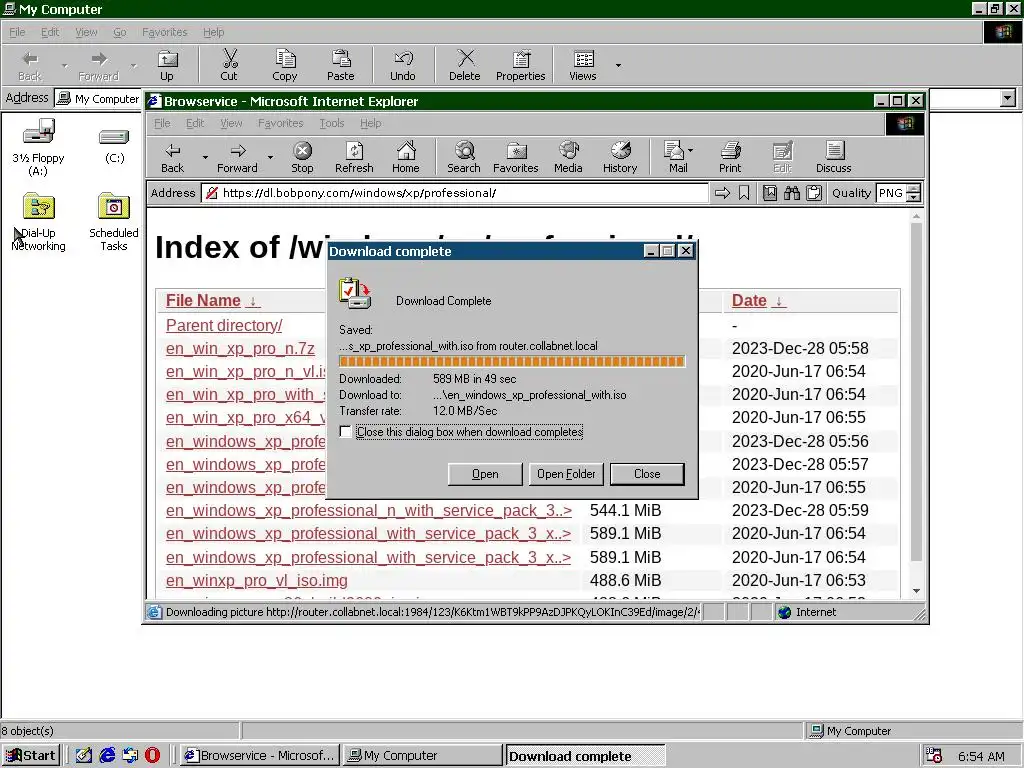
Task: Open the View menu in Internet Explorer
Action: click(x=231, y=123)
